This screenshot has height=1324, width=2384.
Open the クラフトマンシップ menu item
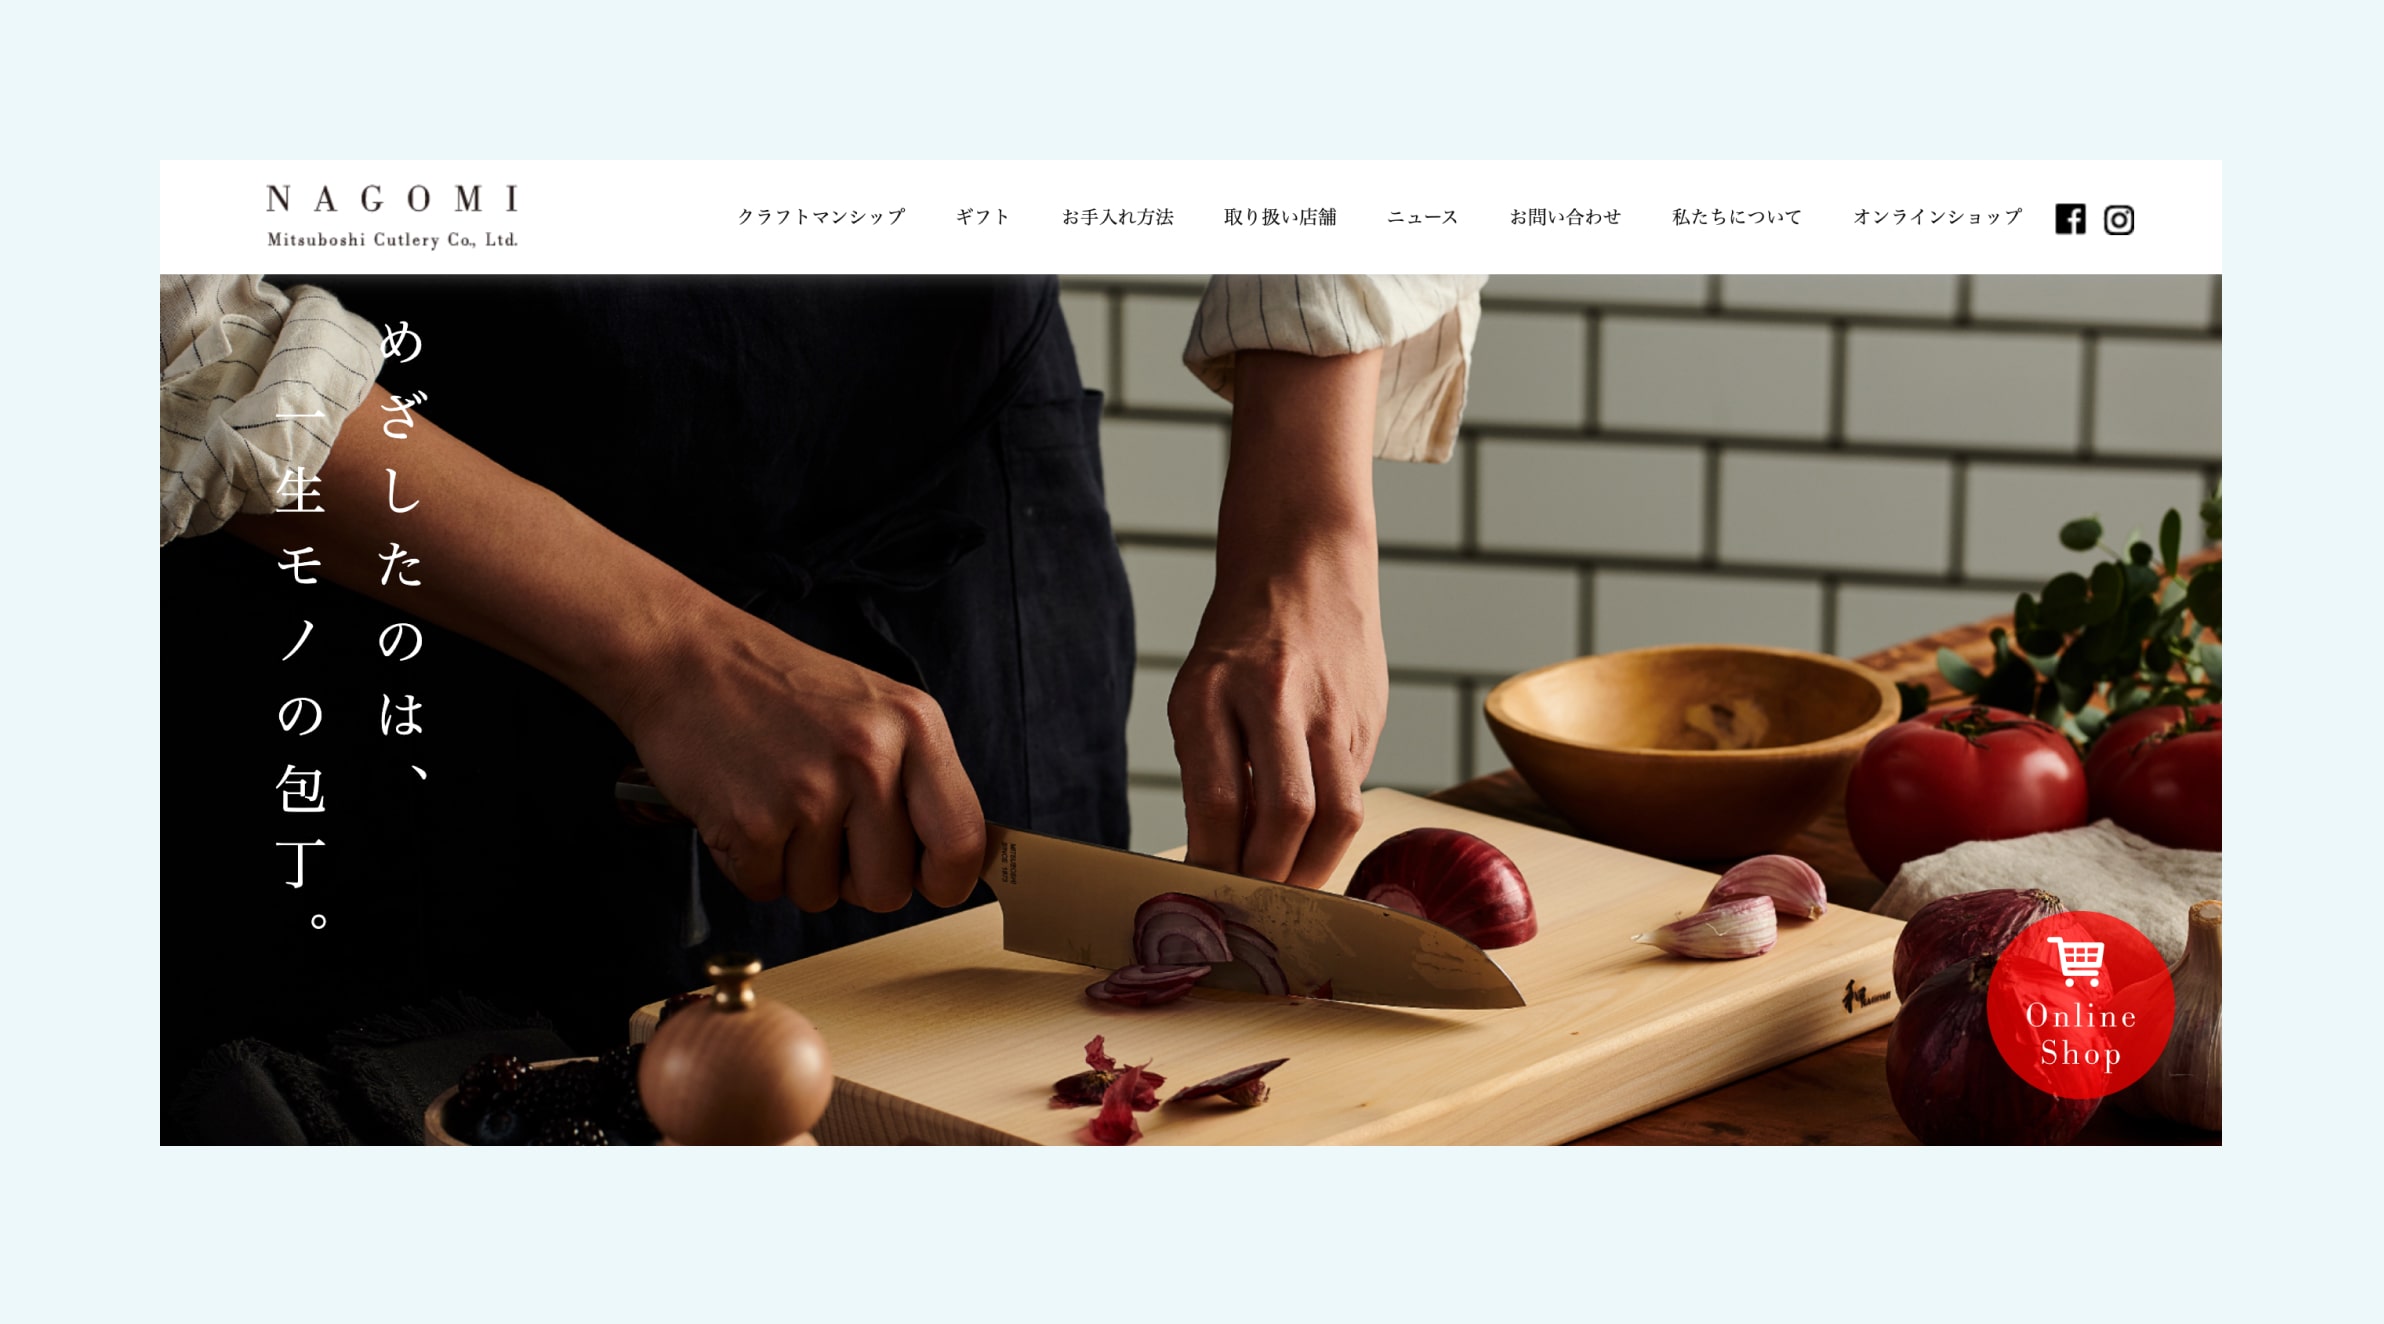tap(821, 217)
